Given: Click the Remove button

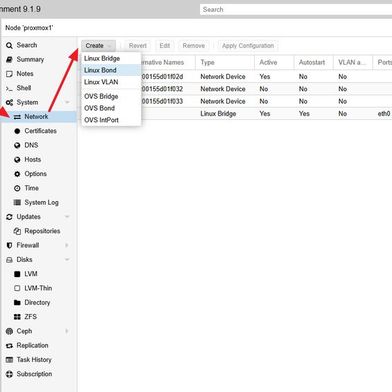Looking at the screenshot, I should tap(194, 46).
